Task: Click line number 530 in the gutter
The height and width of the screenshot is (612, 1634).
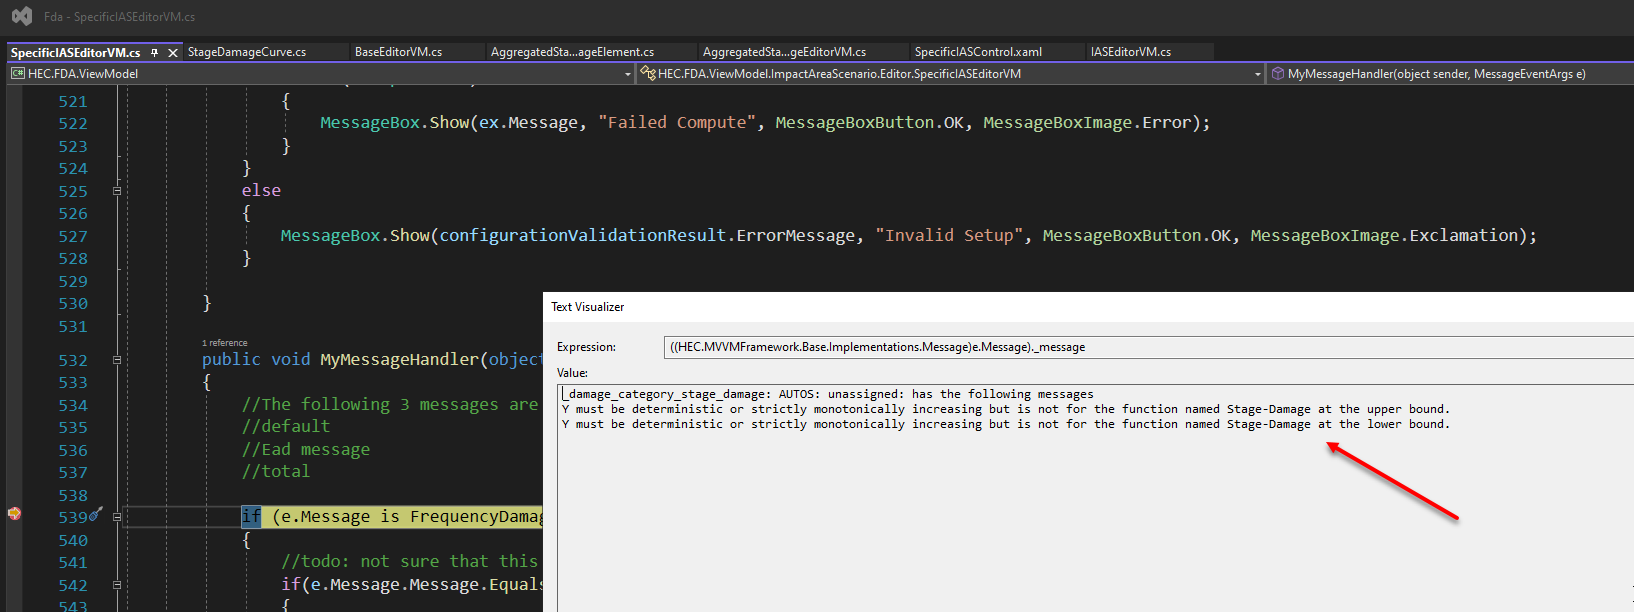Action: tap(73, 303)
